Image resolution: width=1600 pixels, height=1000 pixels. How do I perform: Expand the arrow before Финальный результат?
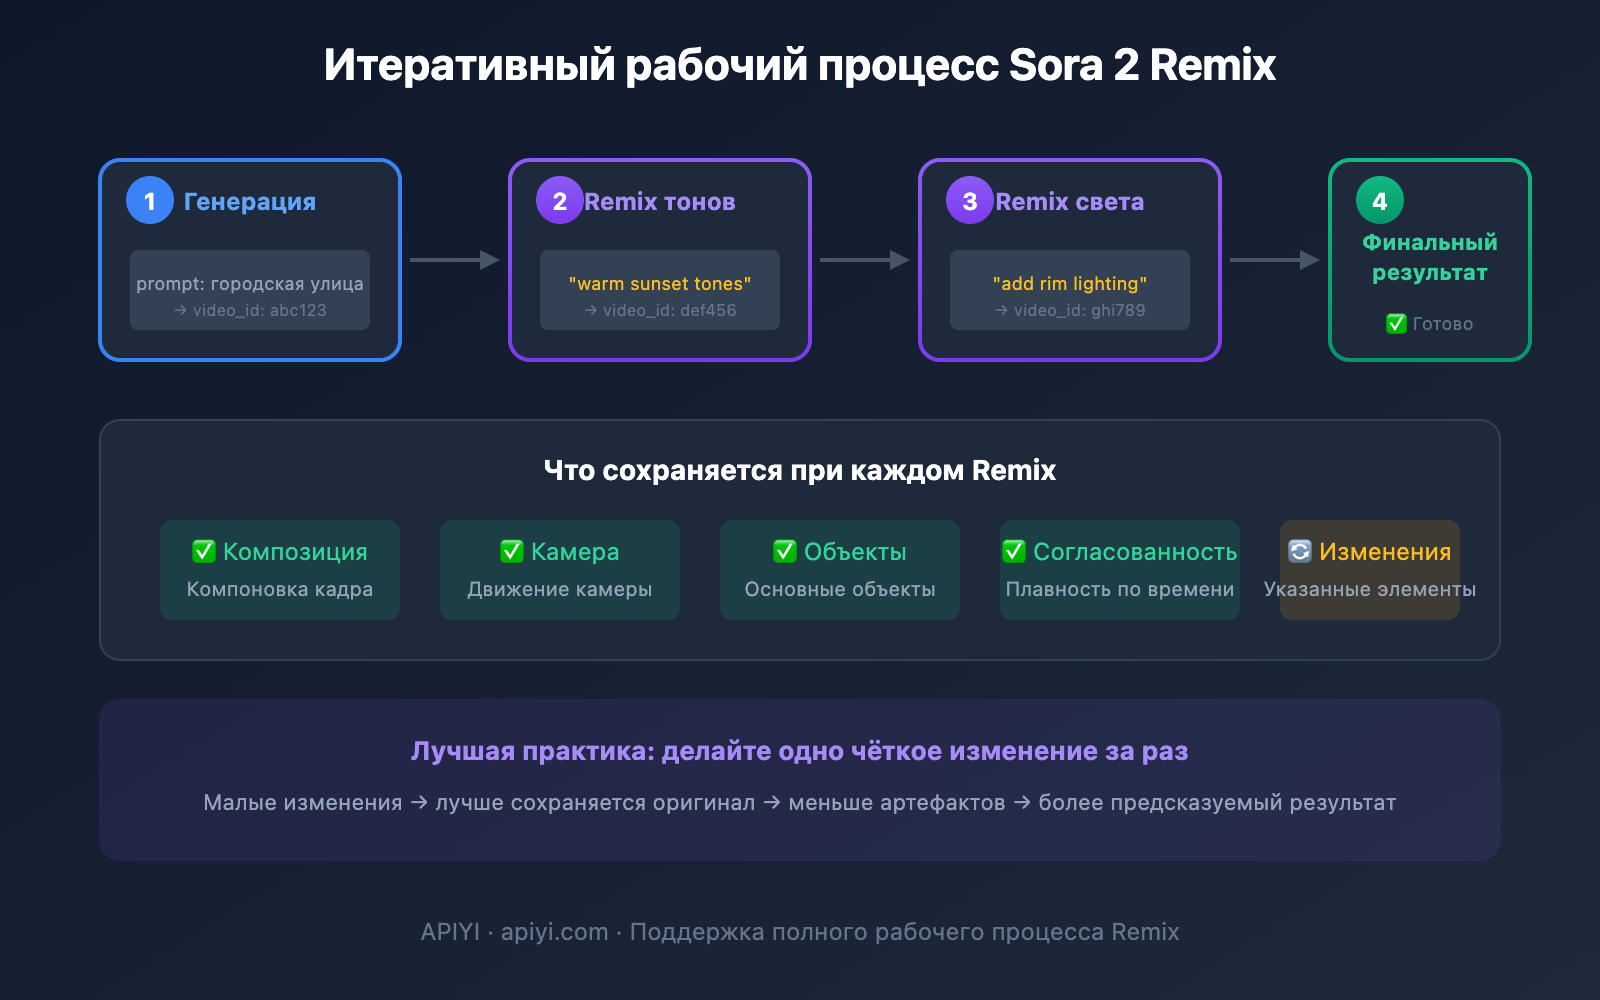(1272, 260)
